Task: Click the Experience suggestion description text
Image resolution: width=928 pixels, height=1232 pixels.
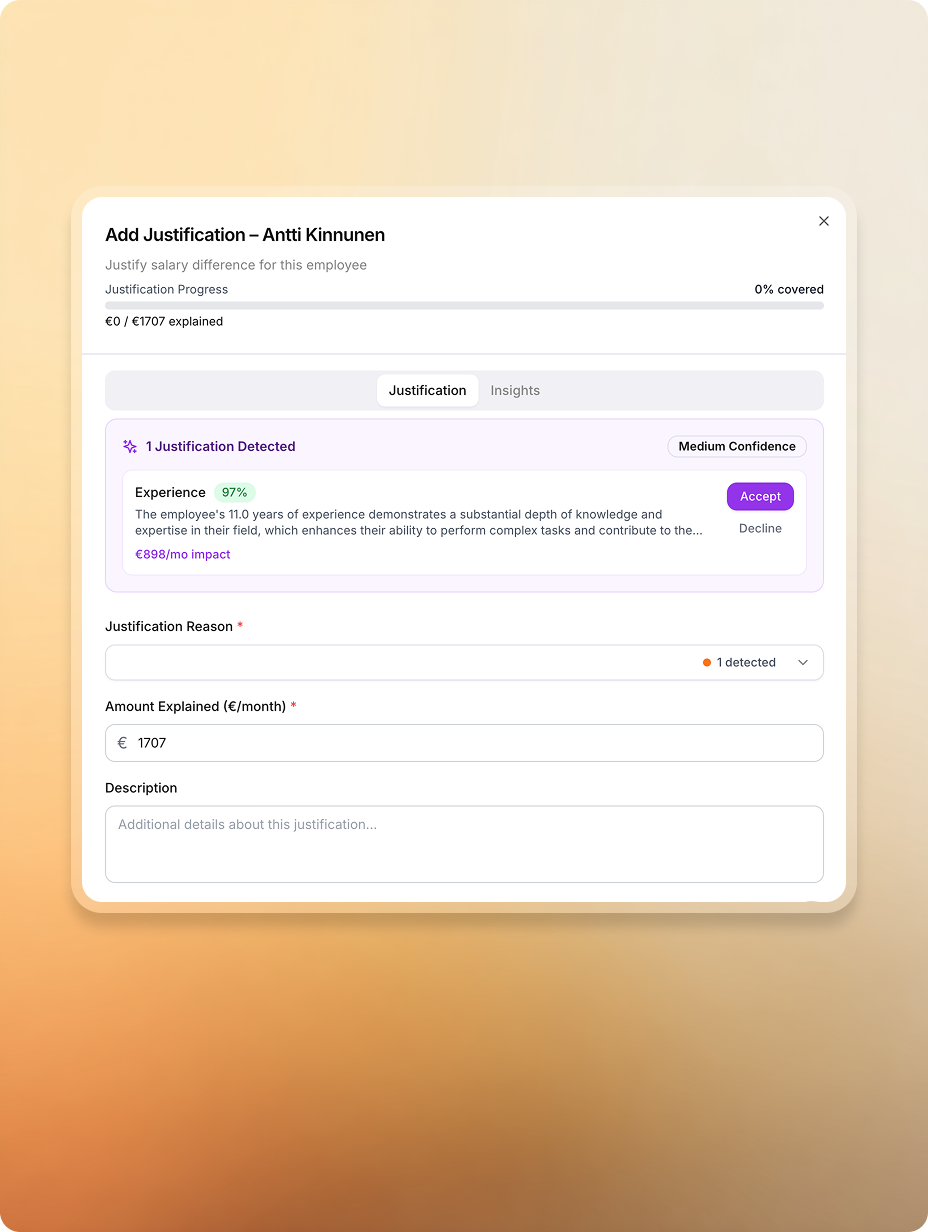Action: click(420, 522)
